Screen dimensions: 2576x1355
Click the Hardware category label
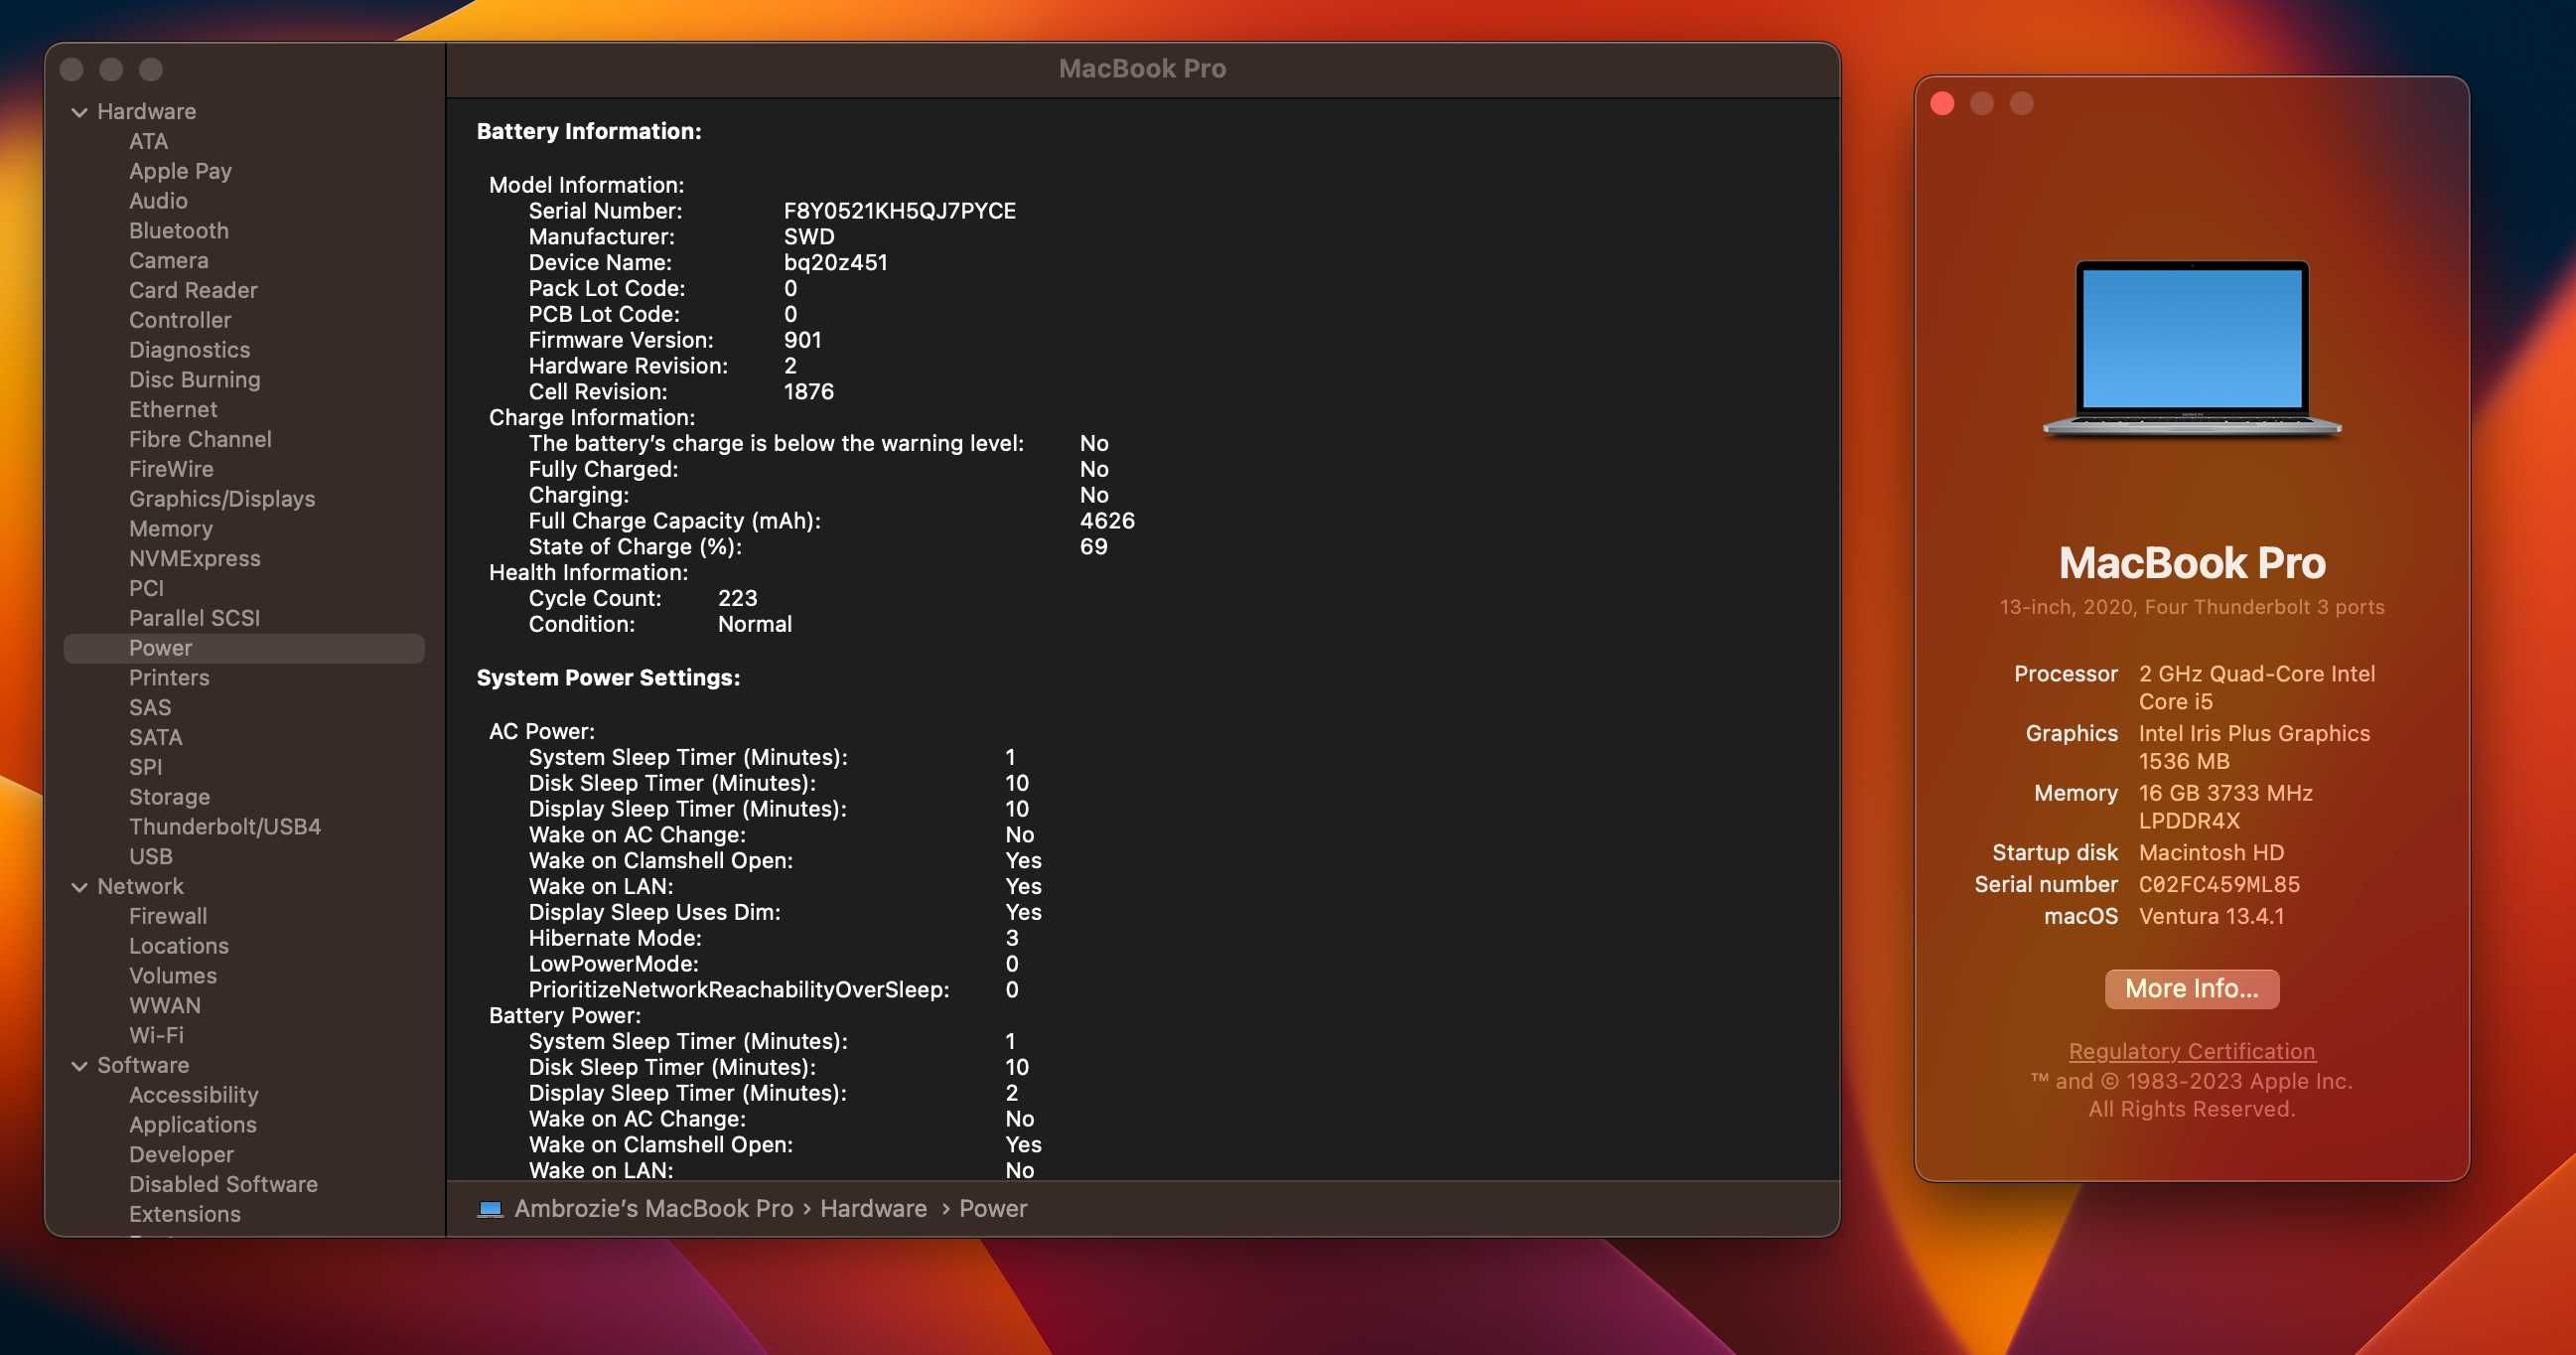pyautogui.click(x=147, y=112)
